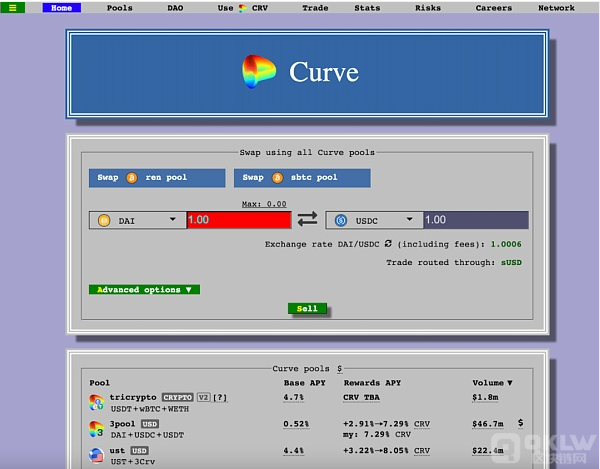
Task: Click the exchange rate value 1.0006
Action: (506, 244)
